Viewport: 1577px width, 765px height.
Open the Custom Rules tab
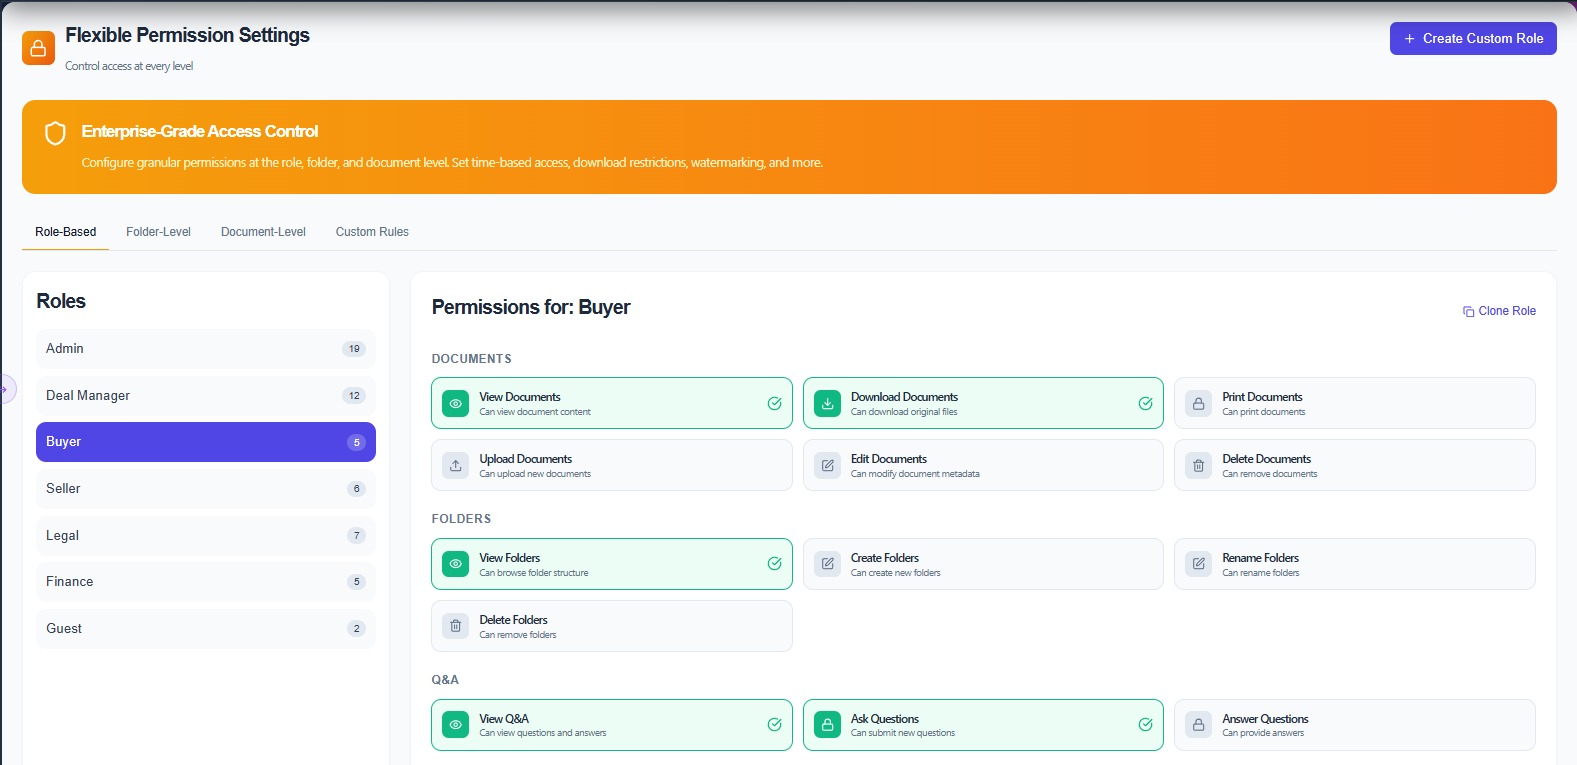coord(372,232)
